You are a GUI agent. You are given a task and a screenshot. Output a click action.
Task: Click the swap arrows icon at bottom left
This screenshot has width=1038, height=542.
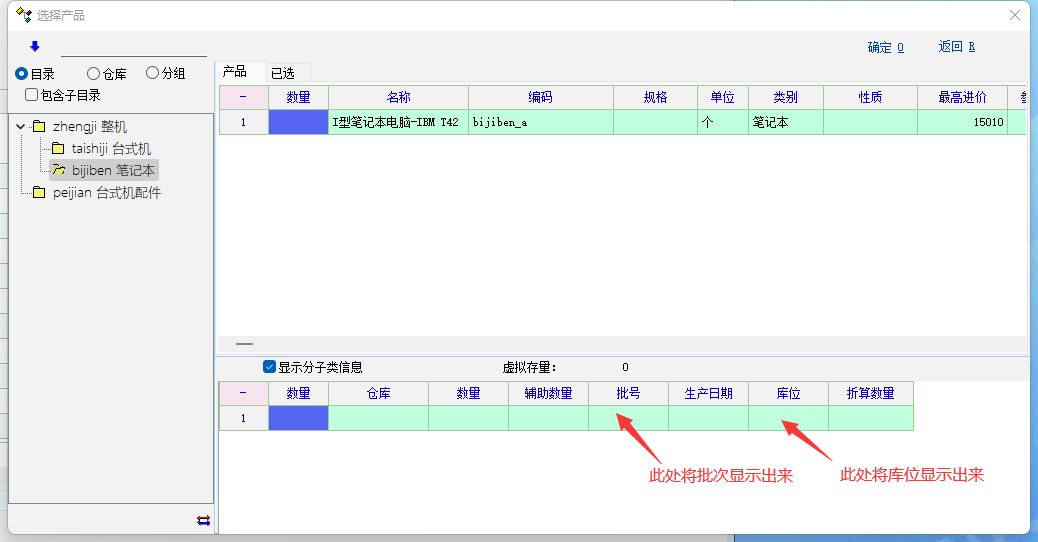tap(203, 520)
